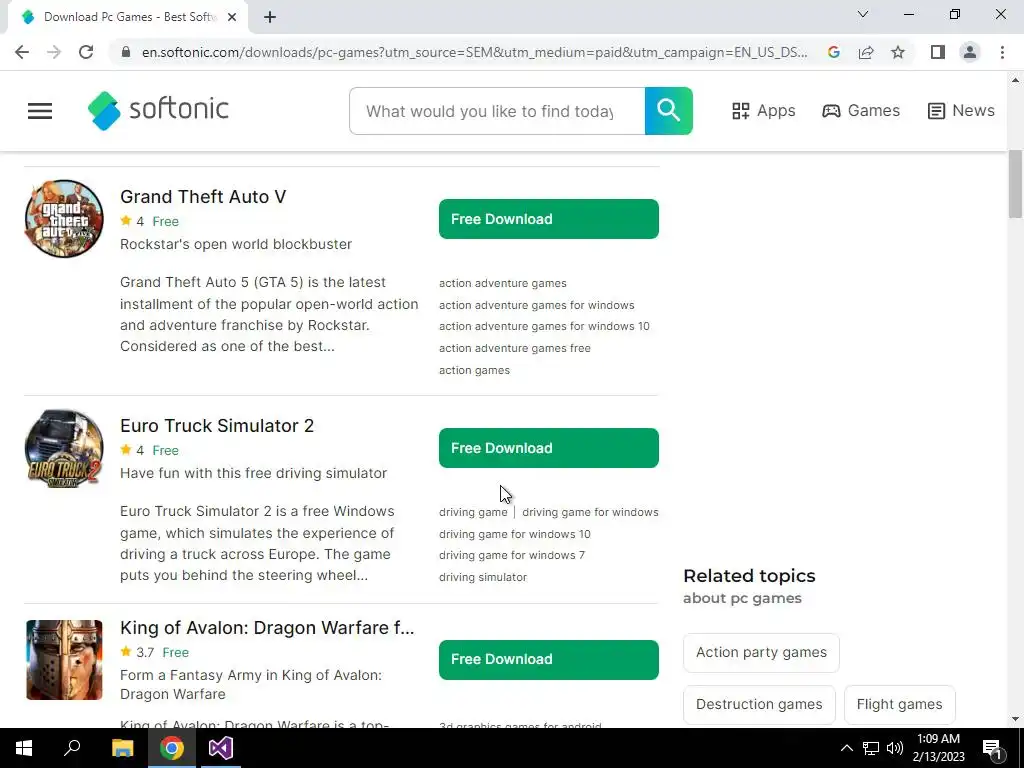Click 'Rockstar's open world blockbuster' text
This screenshot has width=1024, height=768.
[236, 244]
